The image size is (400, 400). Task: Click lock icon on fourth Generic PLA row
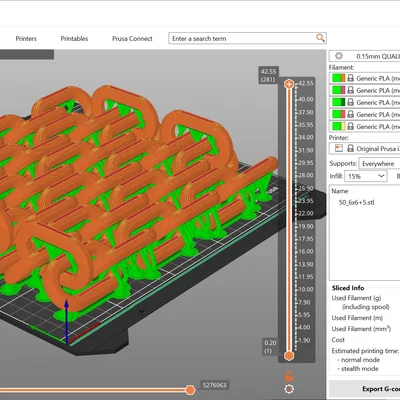350,114
